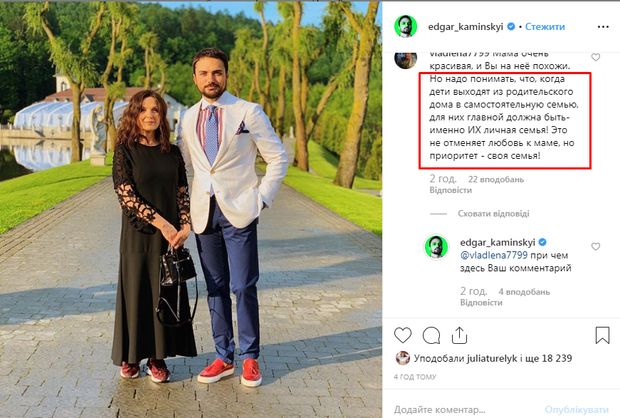
Task: Like the post with the heart icon
Action: [402, 334]
